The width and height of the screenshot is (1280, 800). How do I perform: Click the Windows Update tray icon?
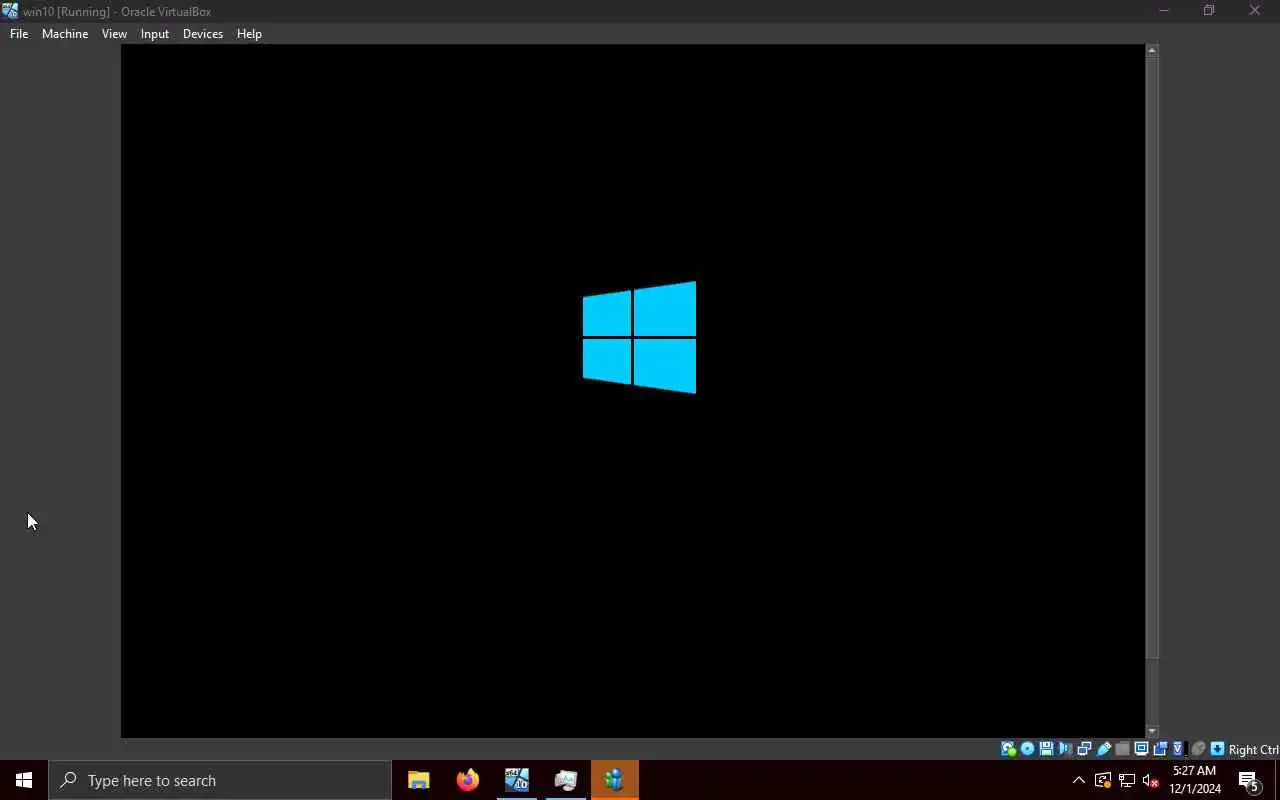click(1103, 780)
